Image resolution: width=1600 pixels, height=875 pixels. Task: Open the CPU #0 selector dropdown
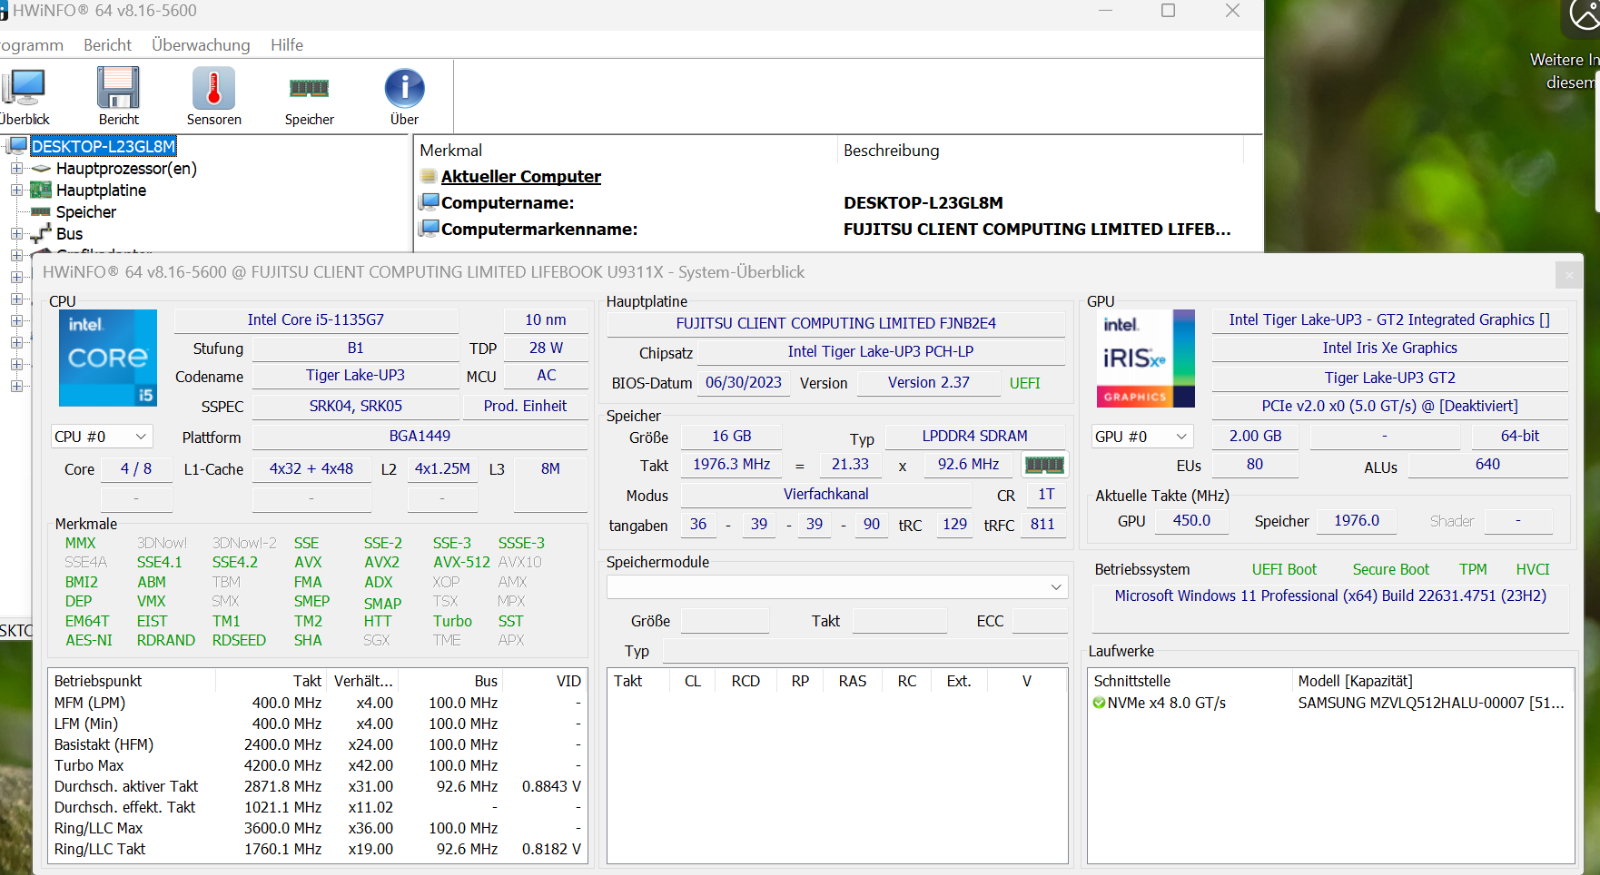pyautogui.click(x=101, y=437)
